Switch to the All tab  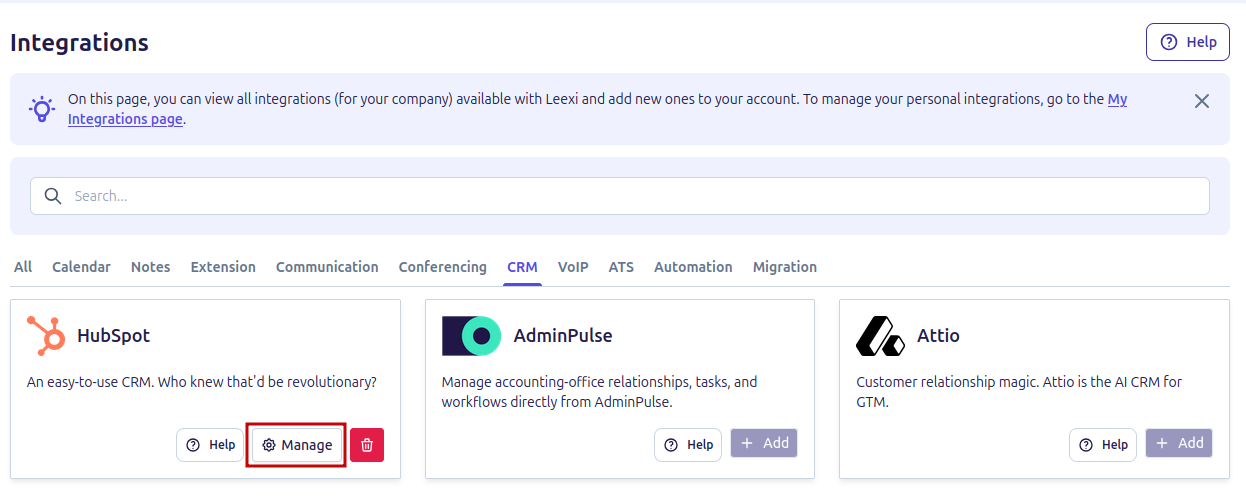23,267
